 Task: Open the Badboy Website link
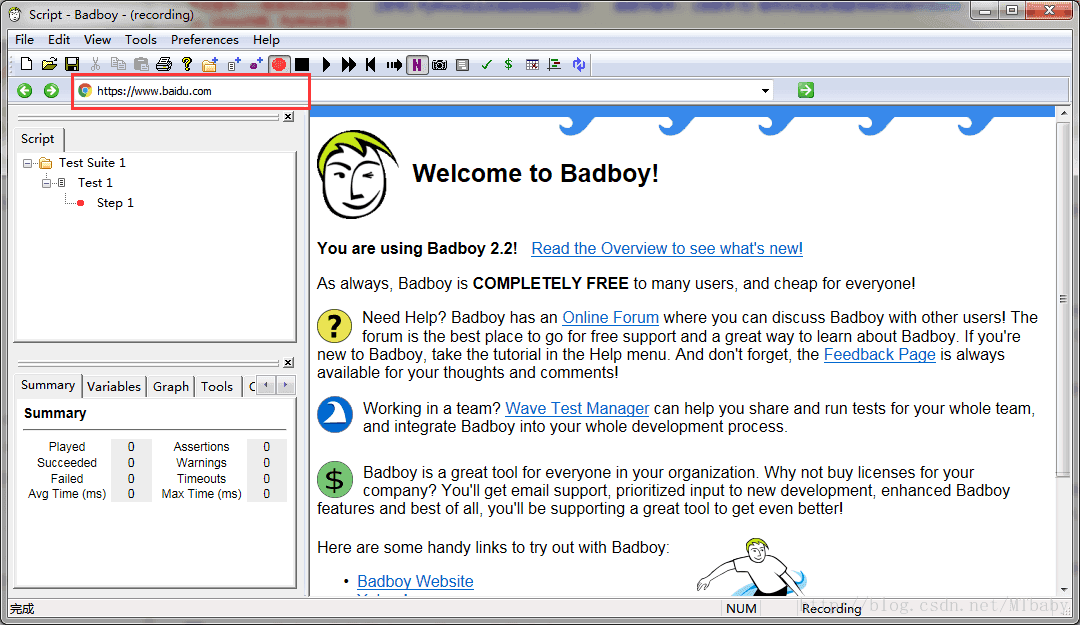pyautogui.click(x=415, y=582)
